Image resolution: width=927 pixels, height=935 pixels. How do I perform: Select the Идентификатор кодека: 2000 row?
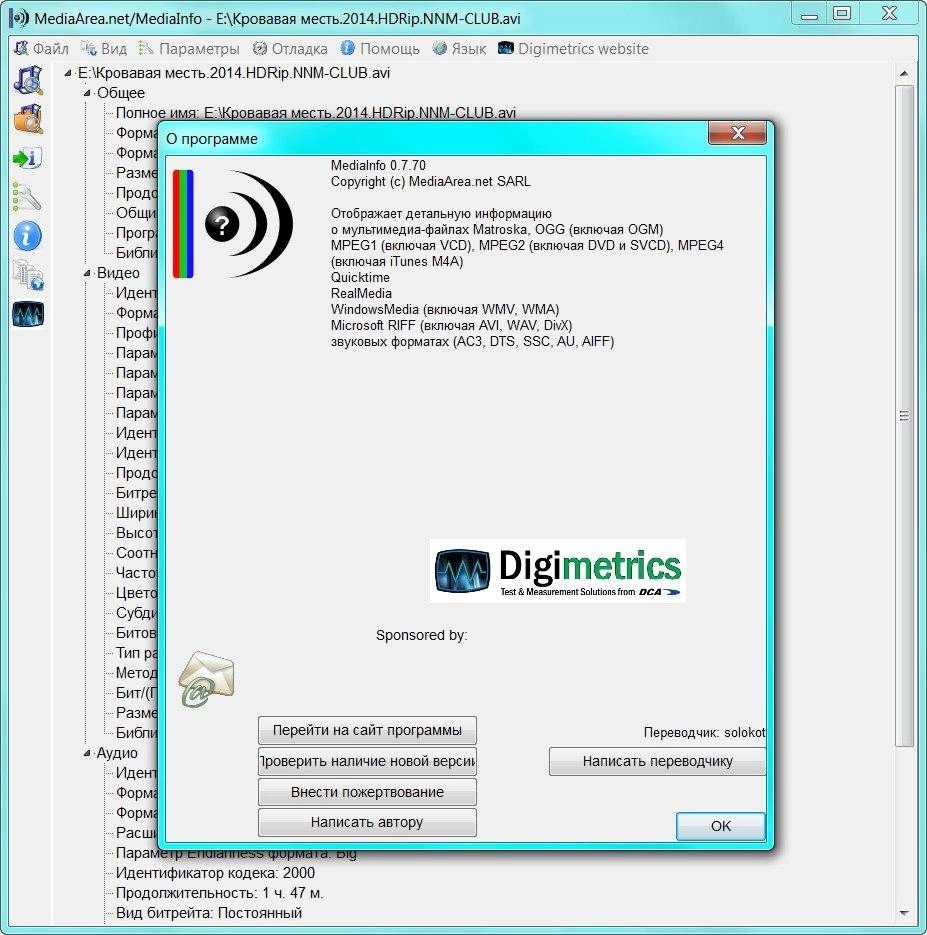[x=215, y=873]
